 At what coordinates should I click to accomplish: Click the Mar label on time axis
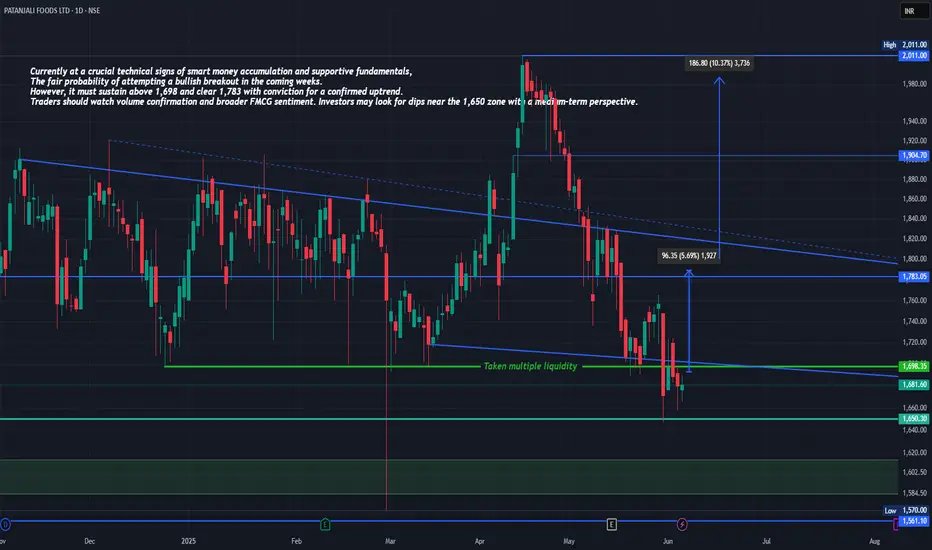(390, 541)
